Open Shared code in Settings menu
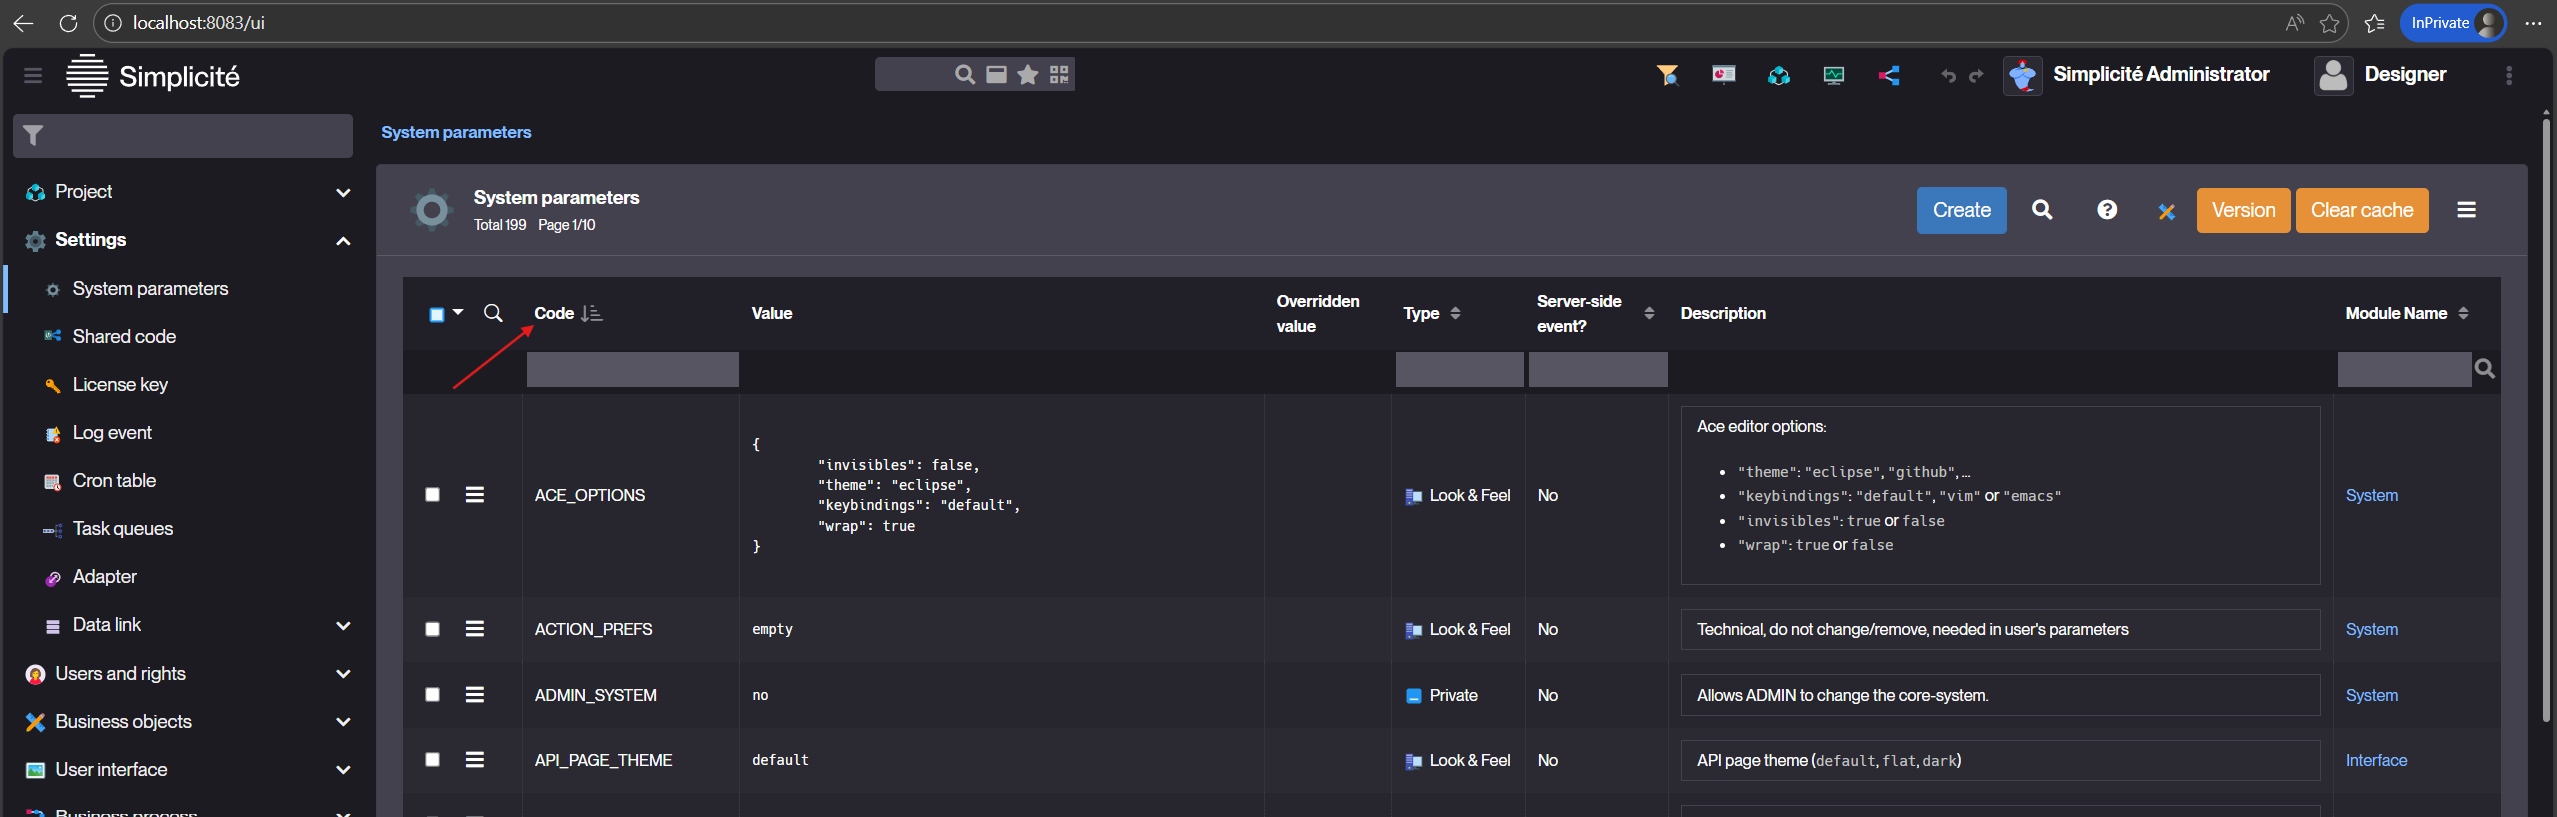 pos(124,337)
